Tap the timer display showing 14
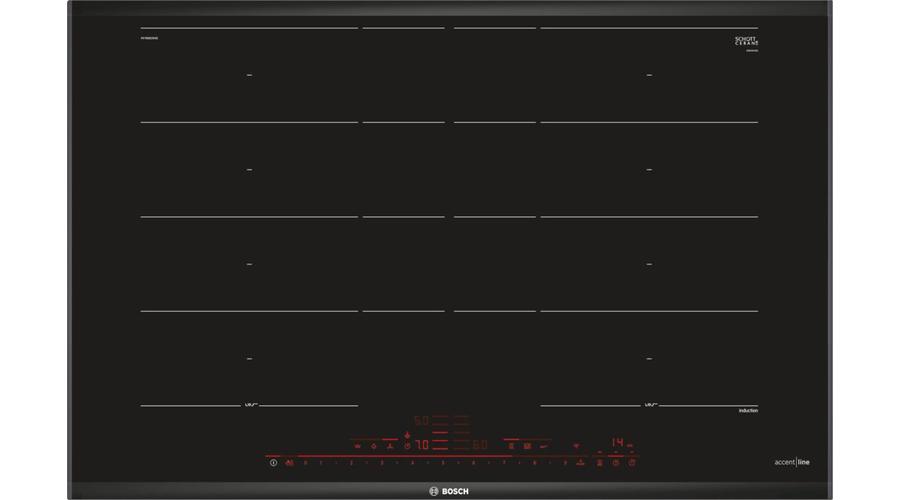 [617, 442]
